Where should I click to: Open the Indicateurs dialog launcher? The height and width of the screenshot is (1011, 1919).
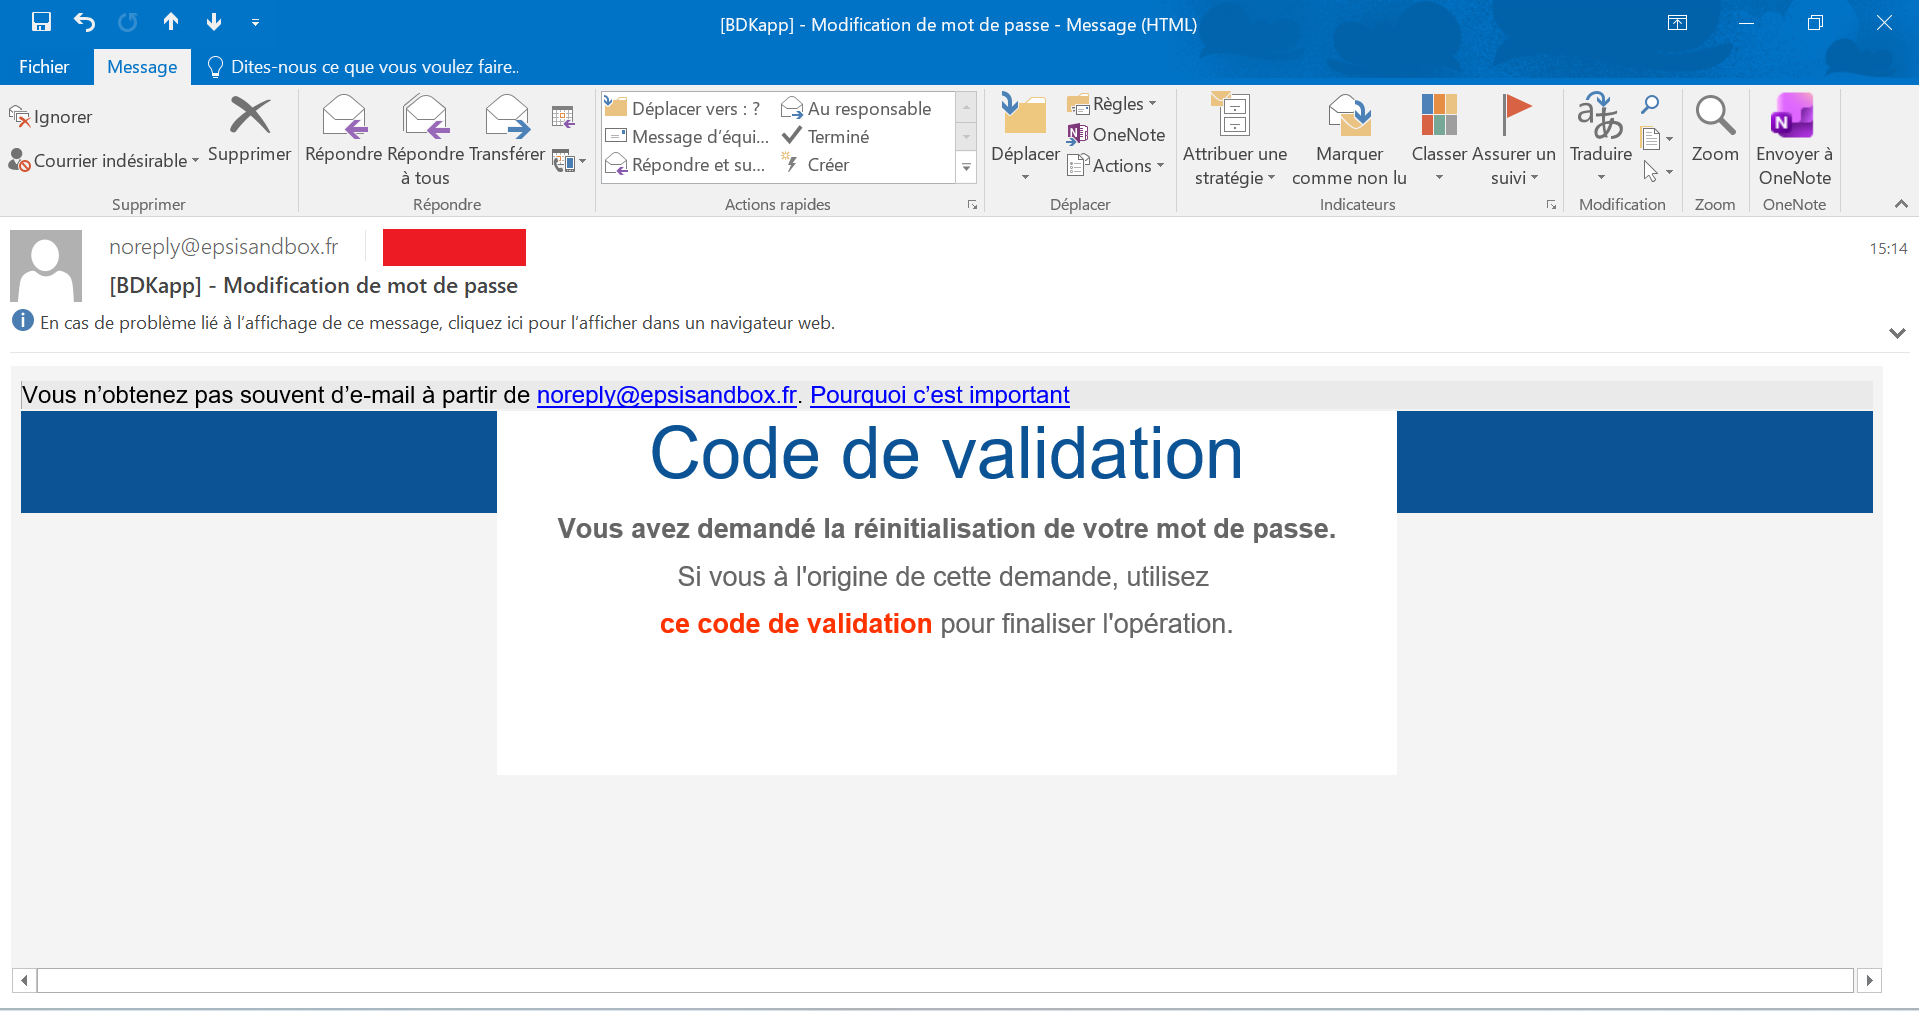1551,205
